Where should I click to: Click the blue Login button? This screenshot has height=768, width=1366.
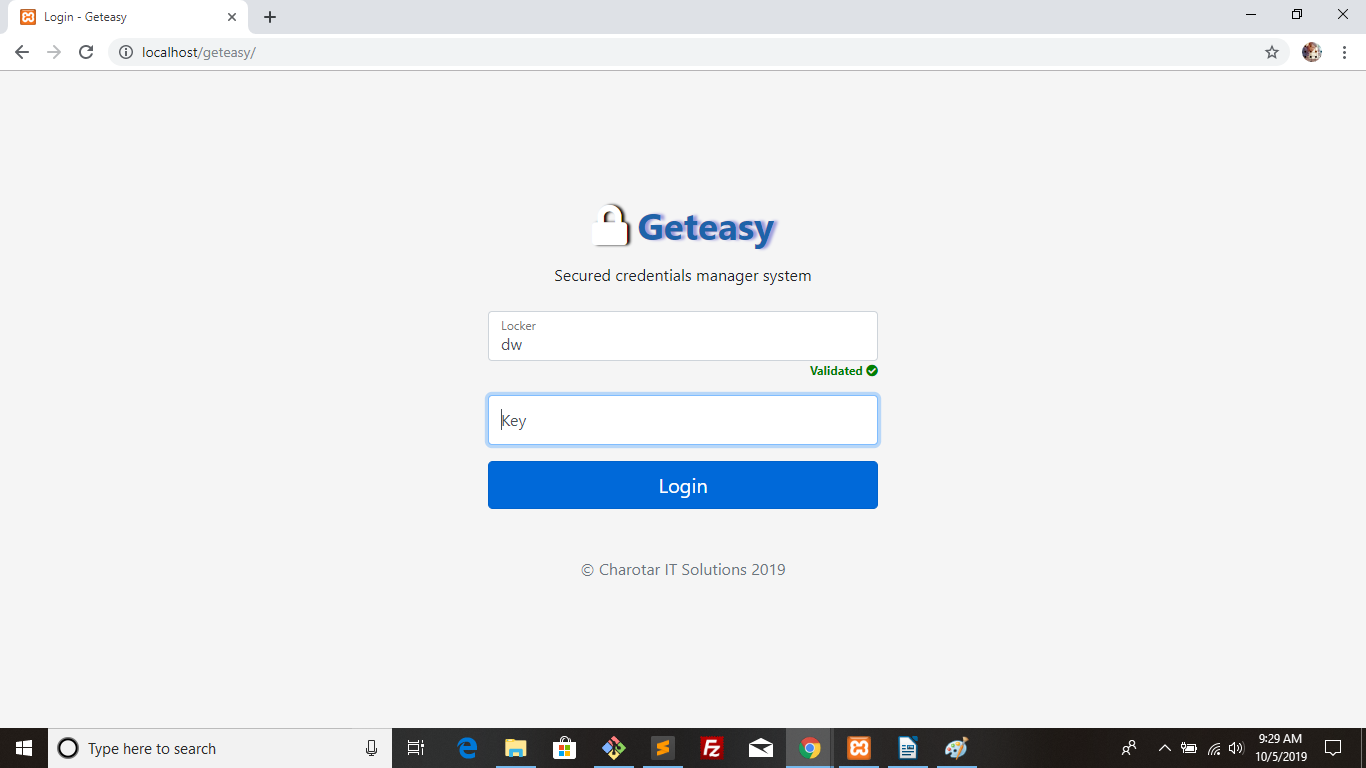683,485
